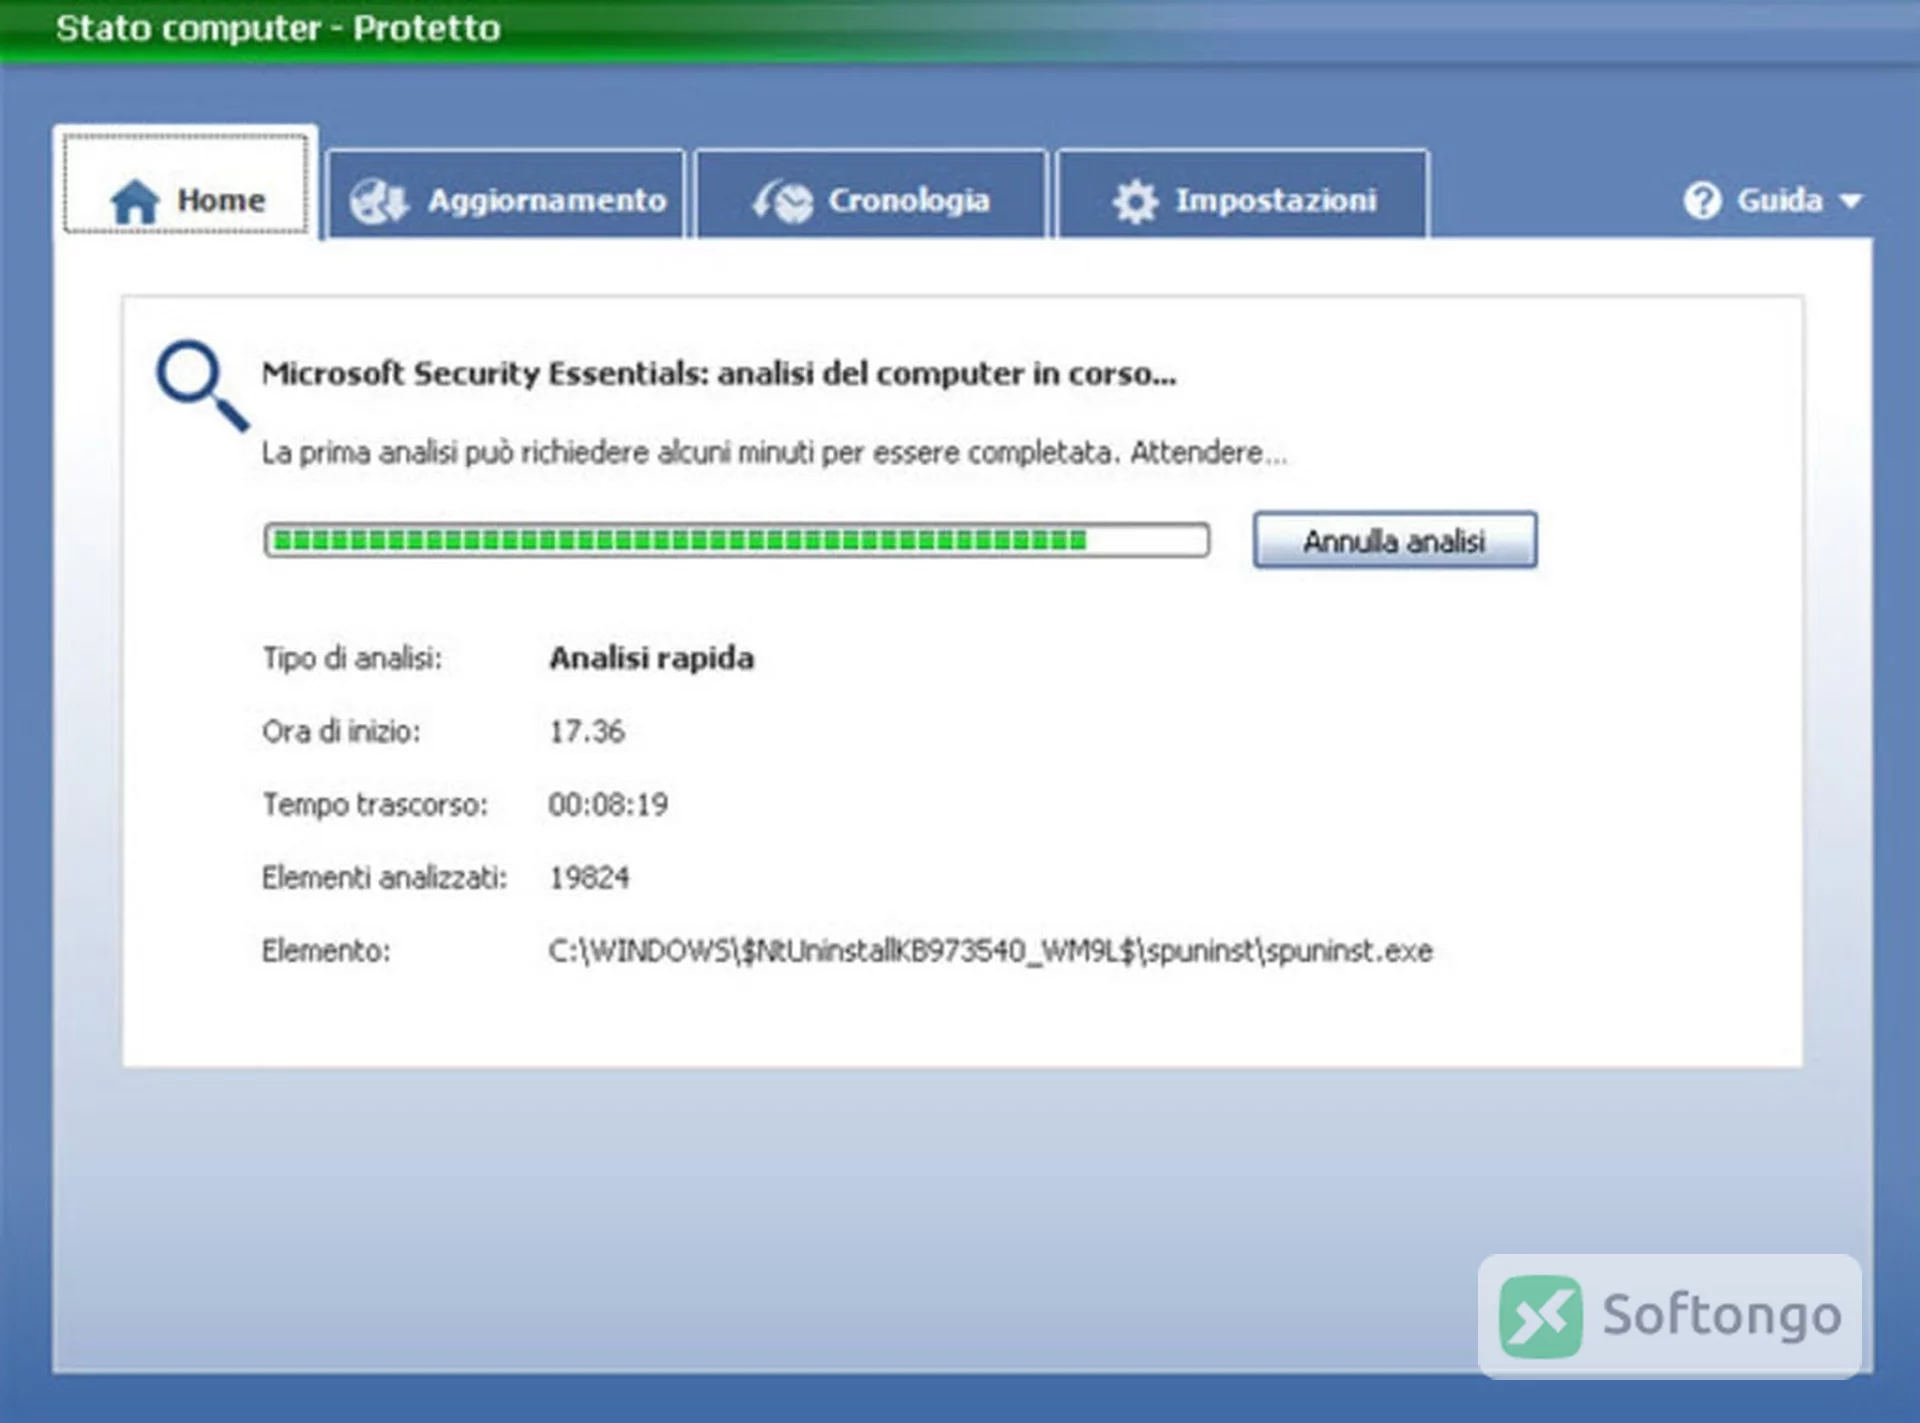Cancel scan with Annulla analisi button
This screenshot has width=1920, height=1423.
(x=1395, y=540)
